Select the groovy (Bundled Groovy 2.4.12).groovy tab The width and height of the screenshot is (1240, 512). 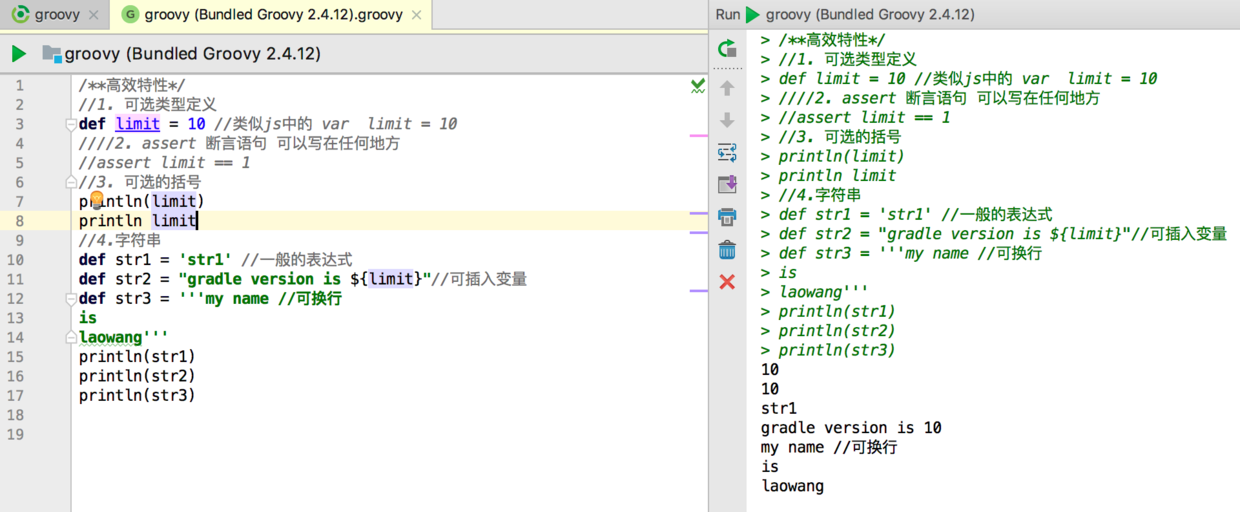coord(272,15)
